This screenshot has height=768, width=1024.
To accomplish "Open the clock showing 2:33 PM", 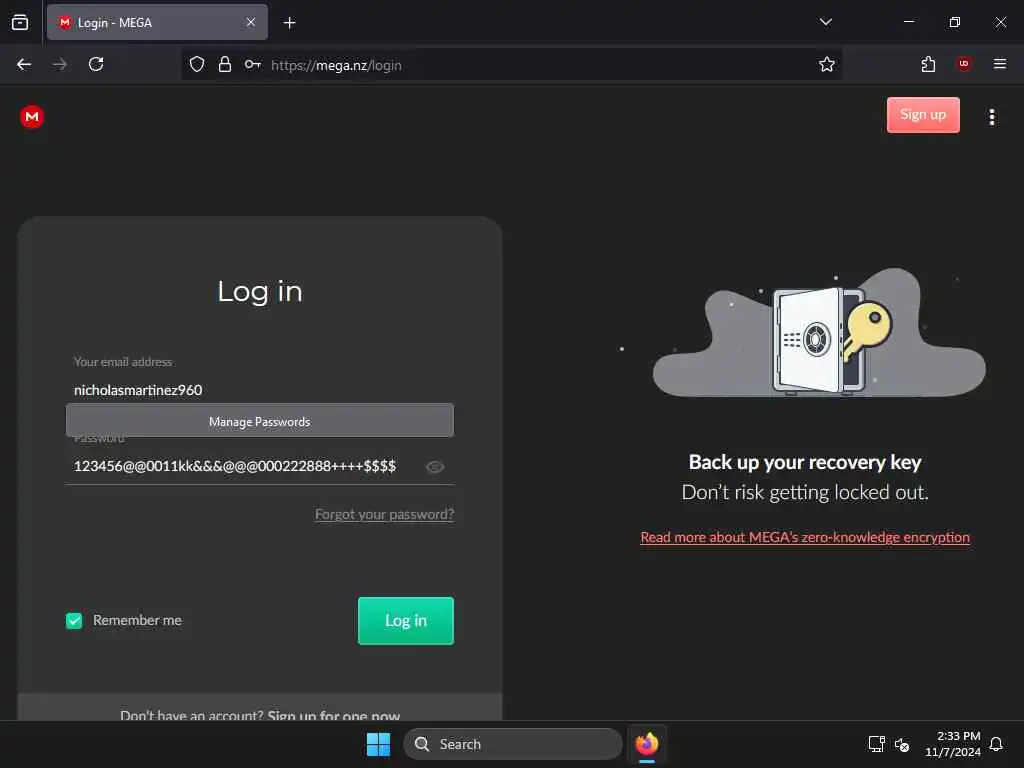I will 953,744.
